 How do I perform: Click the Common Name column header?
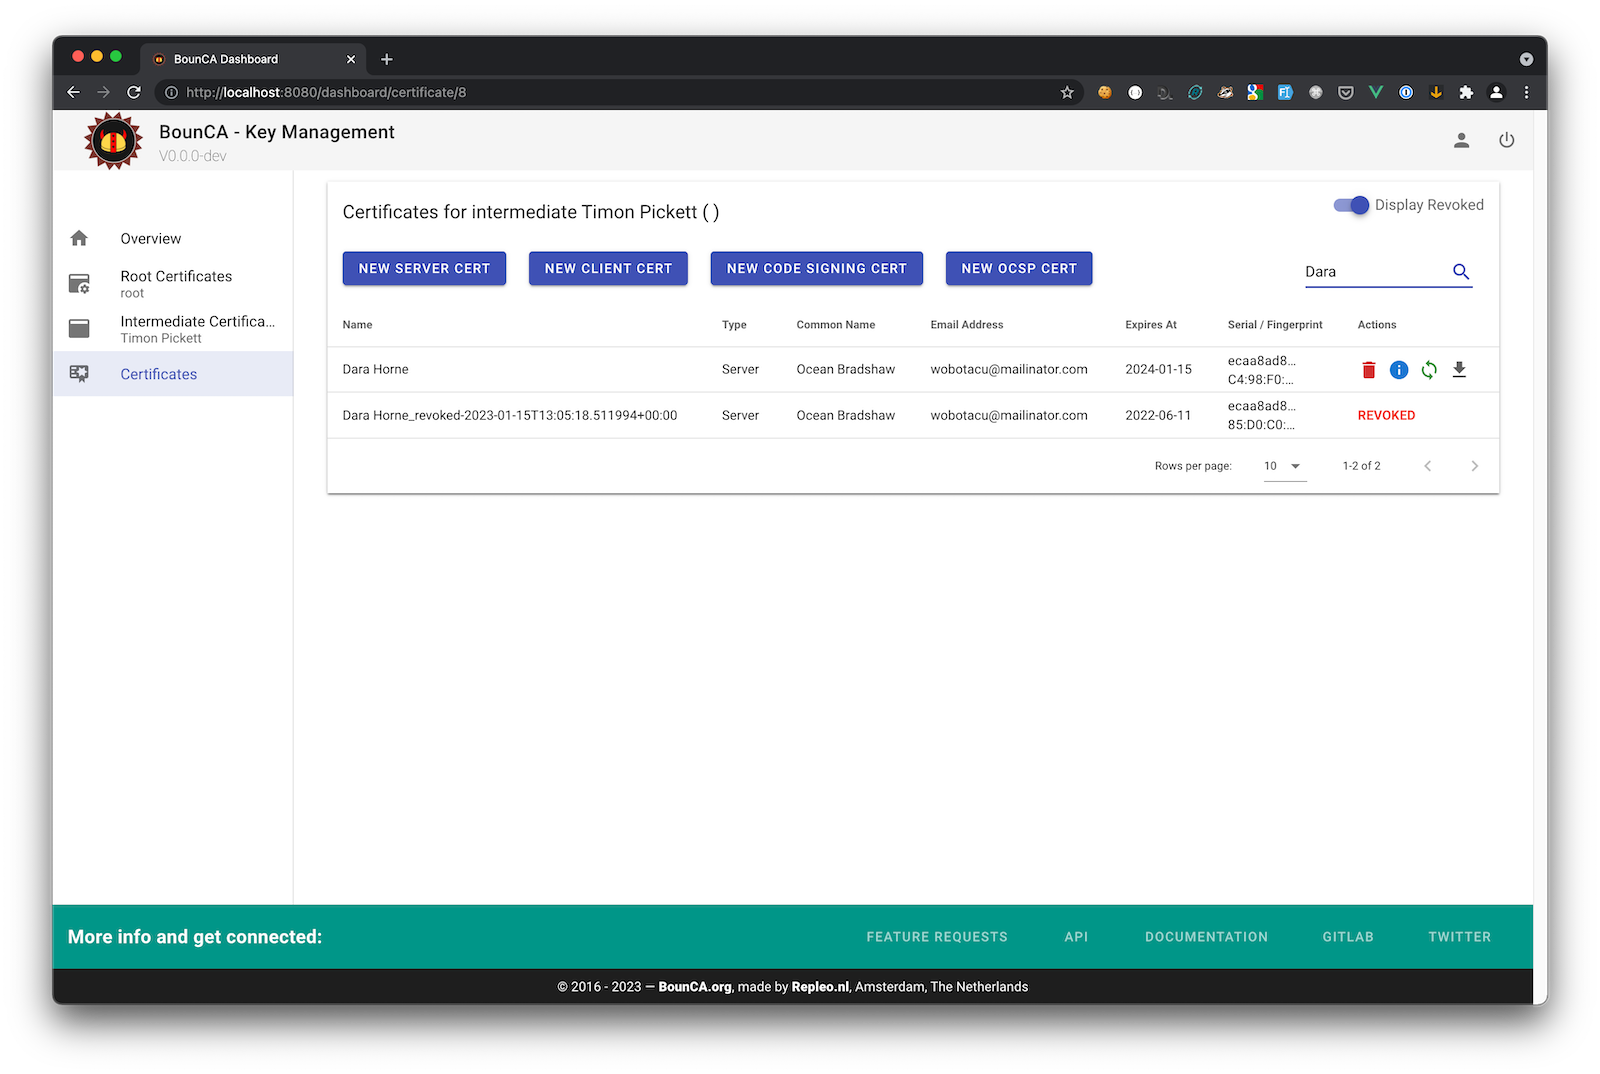[x=835, y=325]
